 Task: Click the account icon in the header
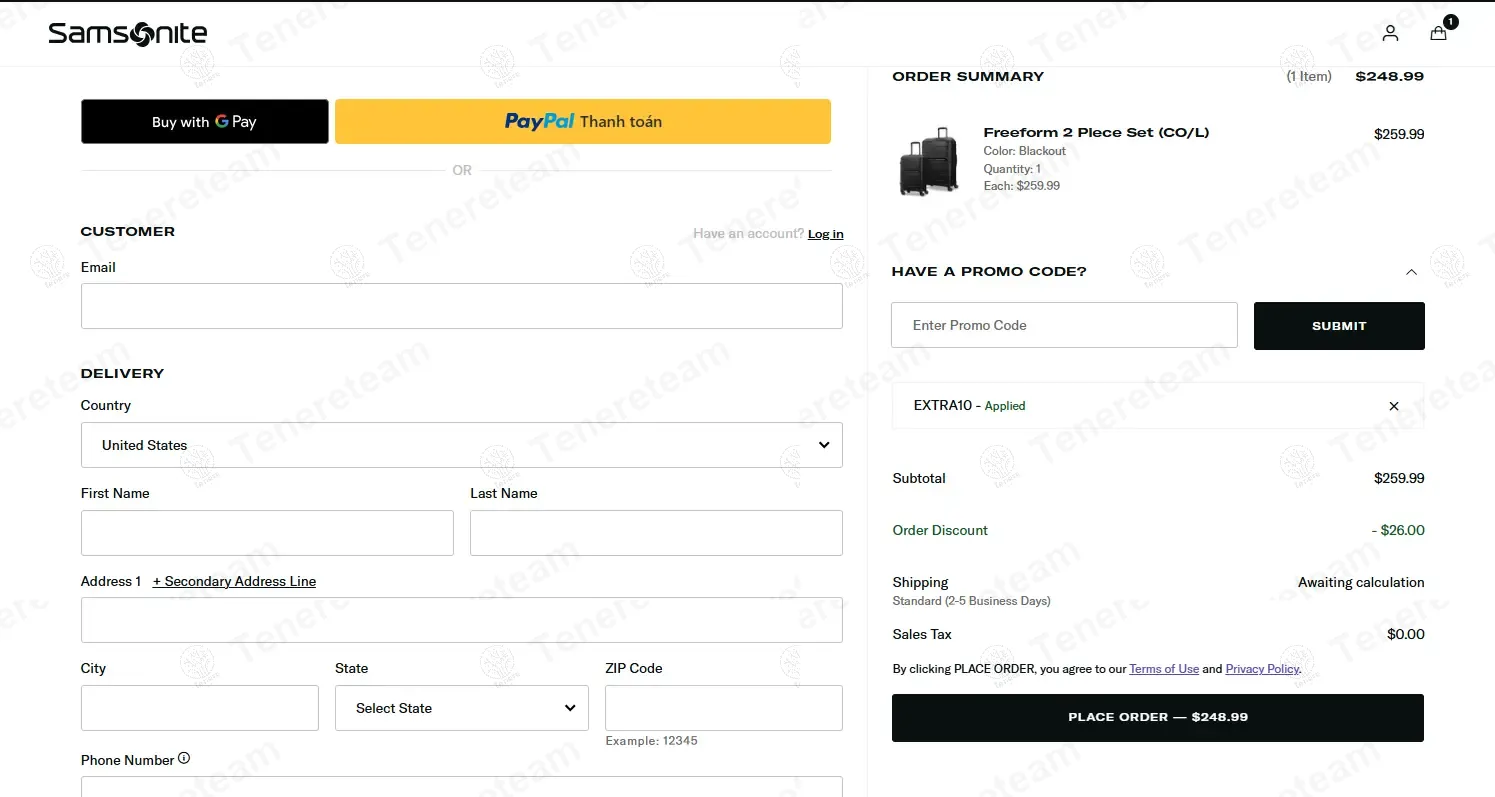coord(1390,33)
